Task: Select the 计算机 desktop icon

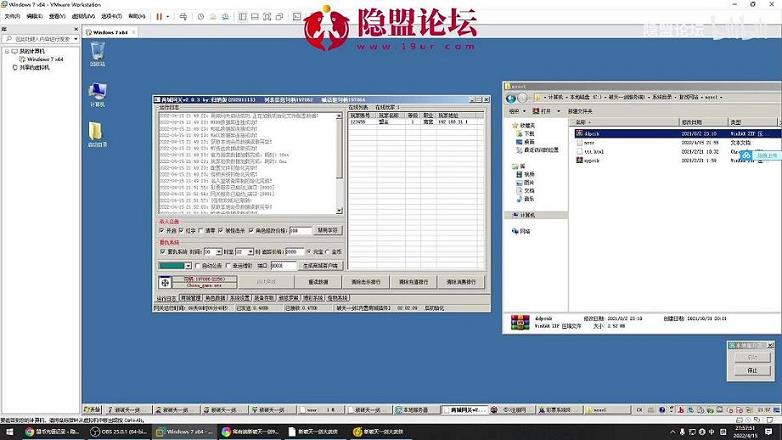Action: coord(97,95)
